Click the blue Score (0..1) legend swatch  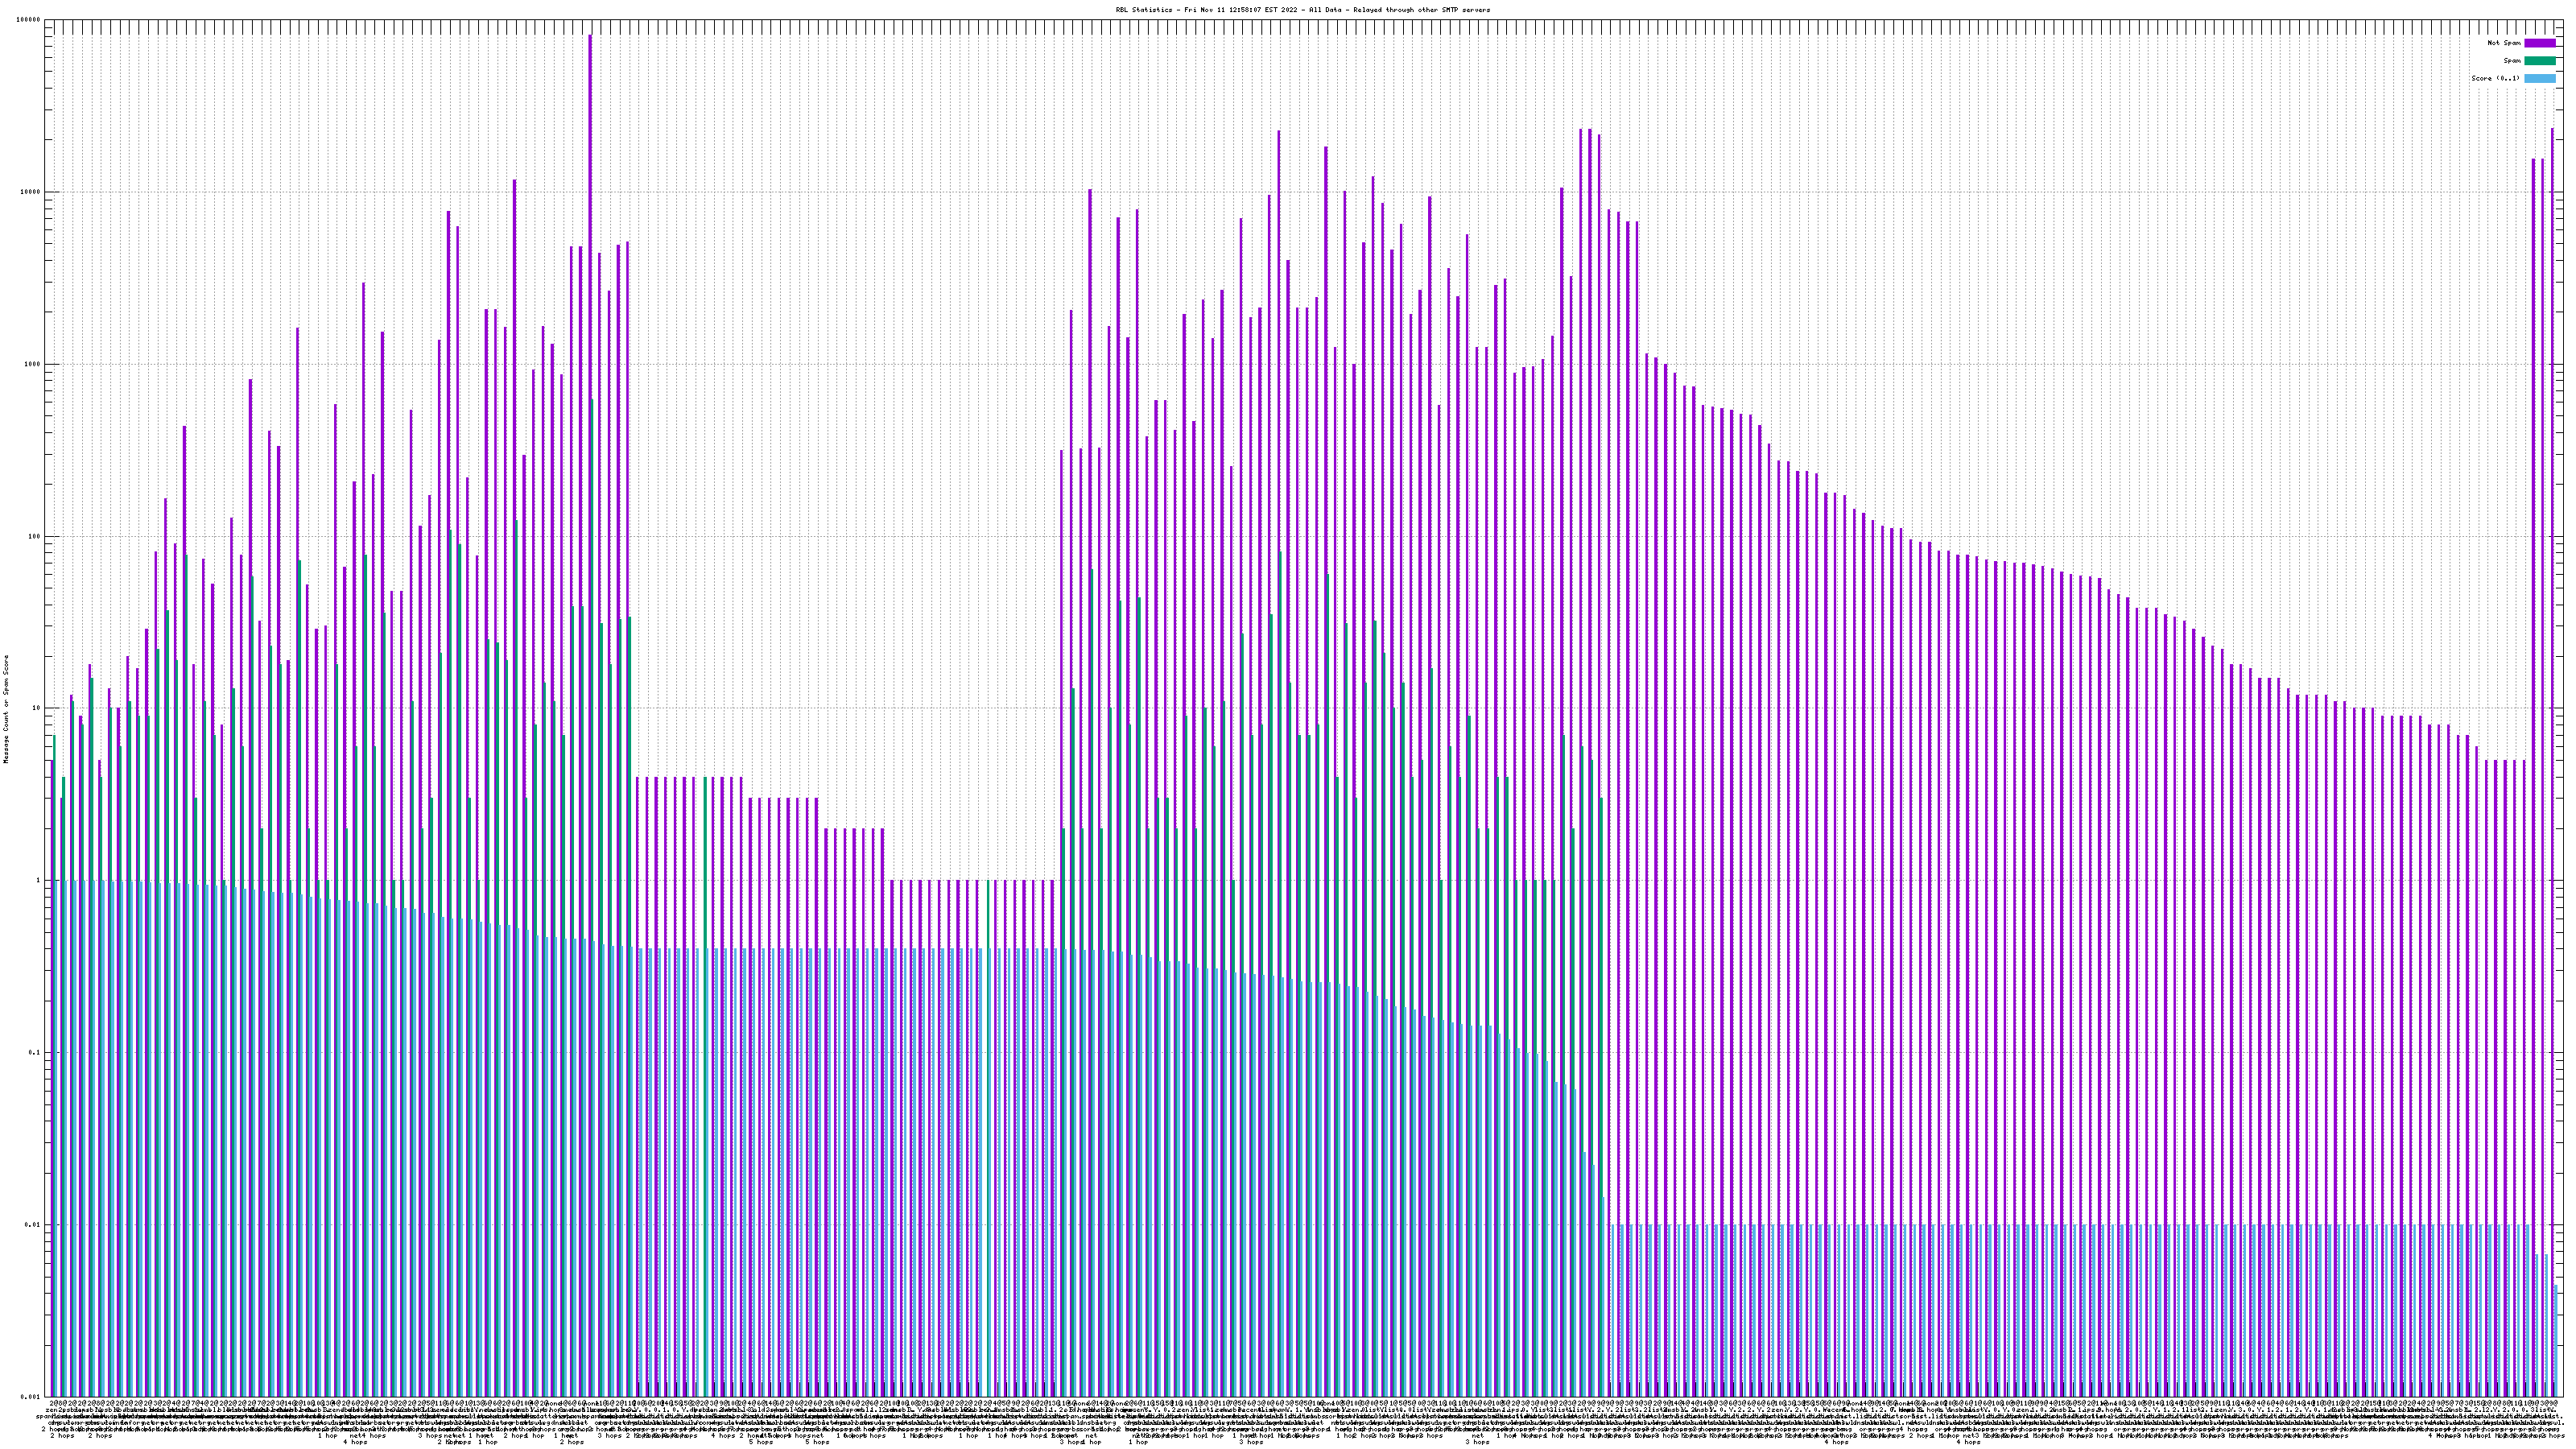2539,78
